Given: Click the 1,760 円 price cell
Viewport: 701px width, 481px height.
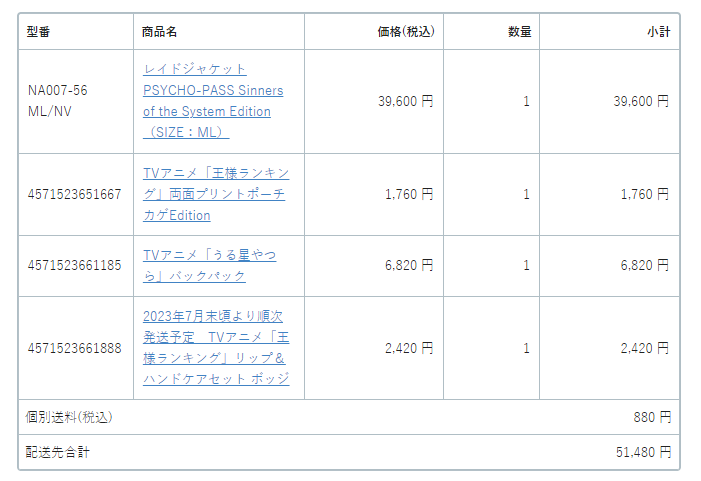Looking at the screenshot, I should coord(409,194).
